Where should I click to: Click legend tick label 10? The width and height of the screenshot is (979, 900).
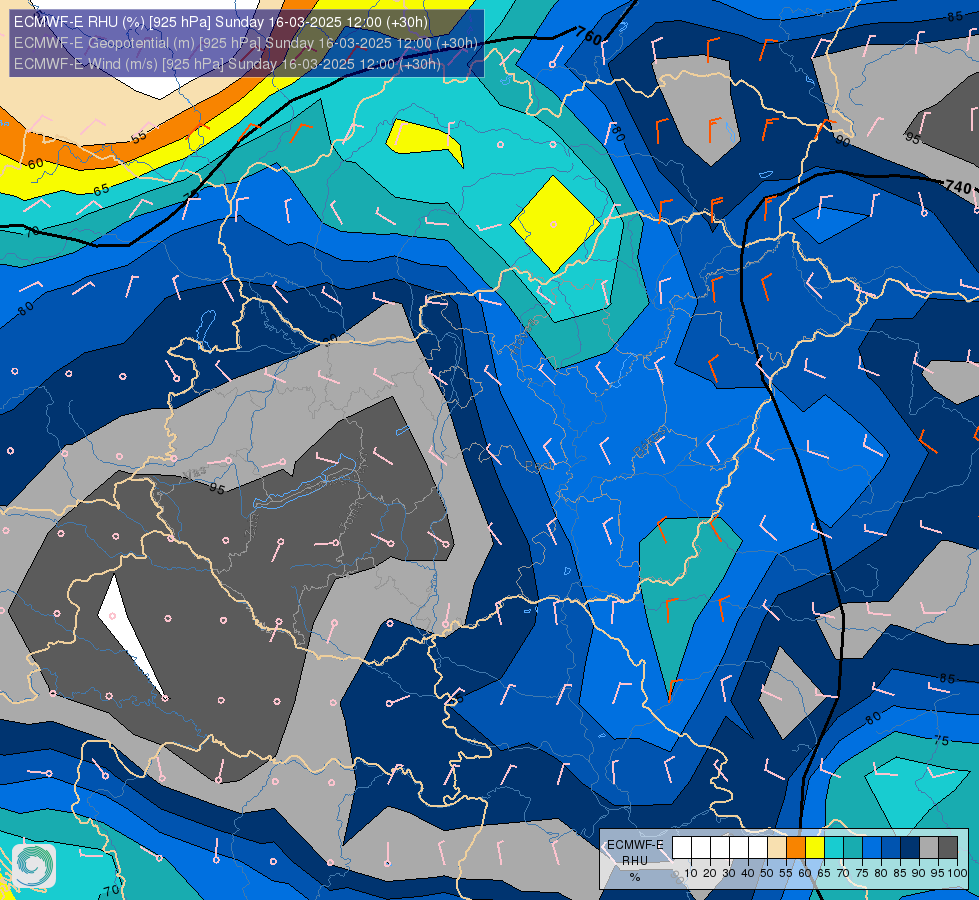[691, 873]
